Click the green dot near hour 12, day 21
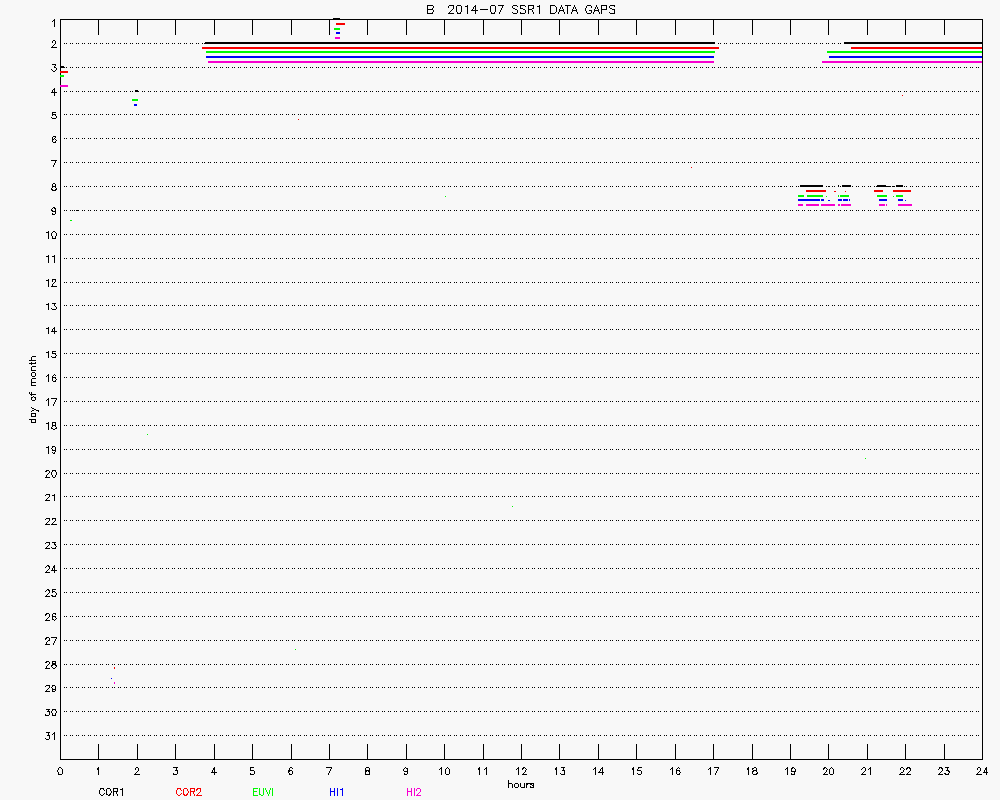Screen dimensions: 1000x800 [x=513, y=506]
